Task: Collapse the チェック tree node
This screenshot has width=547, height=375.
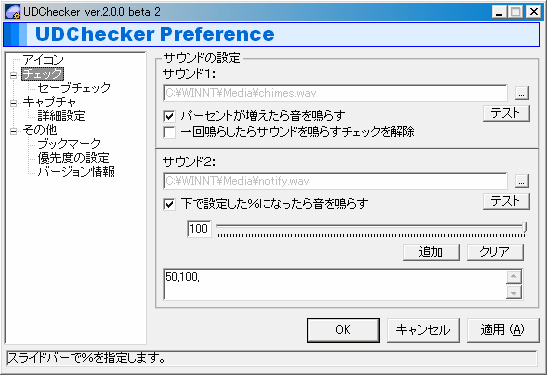Action: (13, 75)
